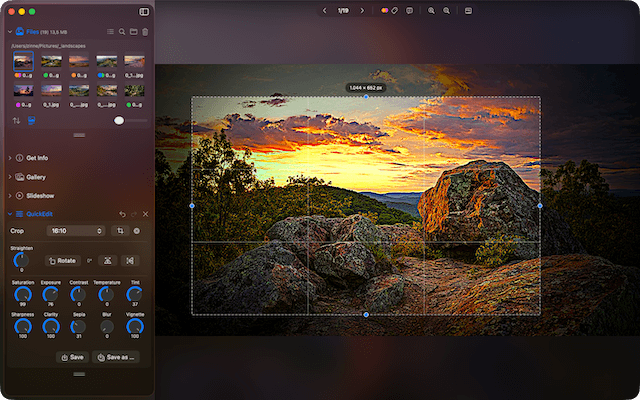Zoom in using the toolbar magnifier

click(x=432, y=10)
